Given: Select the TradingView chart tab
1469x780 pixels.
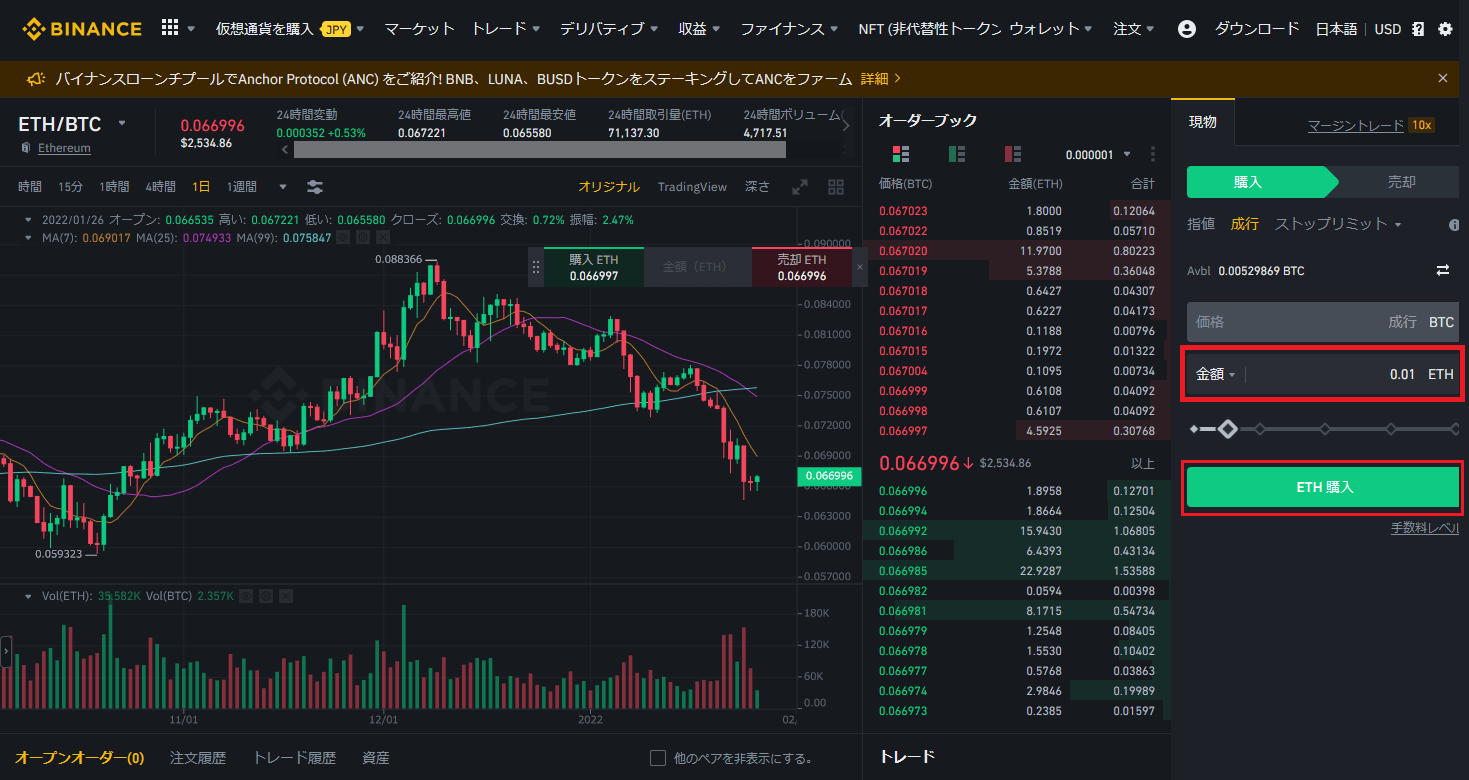Looking at the screenshot, I should pyautogui.click(x=692, y=187).
